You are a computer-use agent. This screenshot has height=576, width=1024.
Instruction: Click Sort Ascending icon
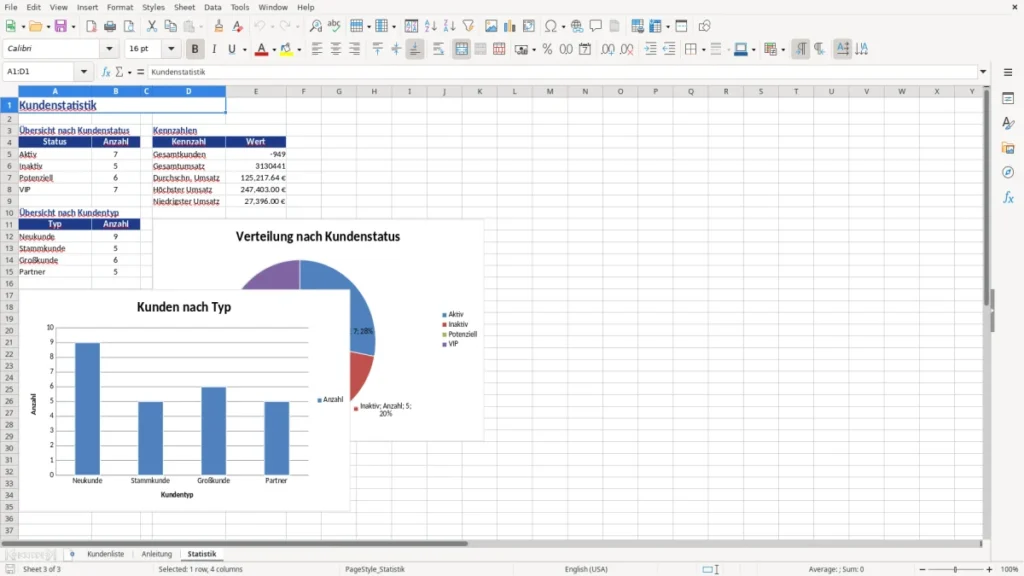tap(430, 26)
